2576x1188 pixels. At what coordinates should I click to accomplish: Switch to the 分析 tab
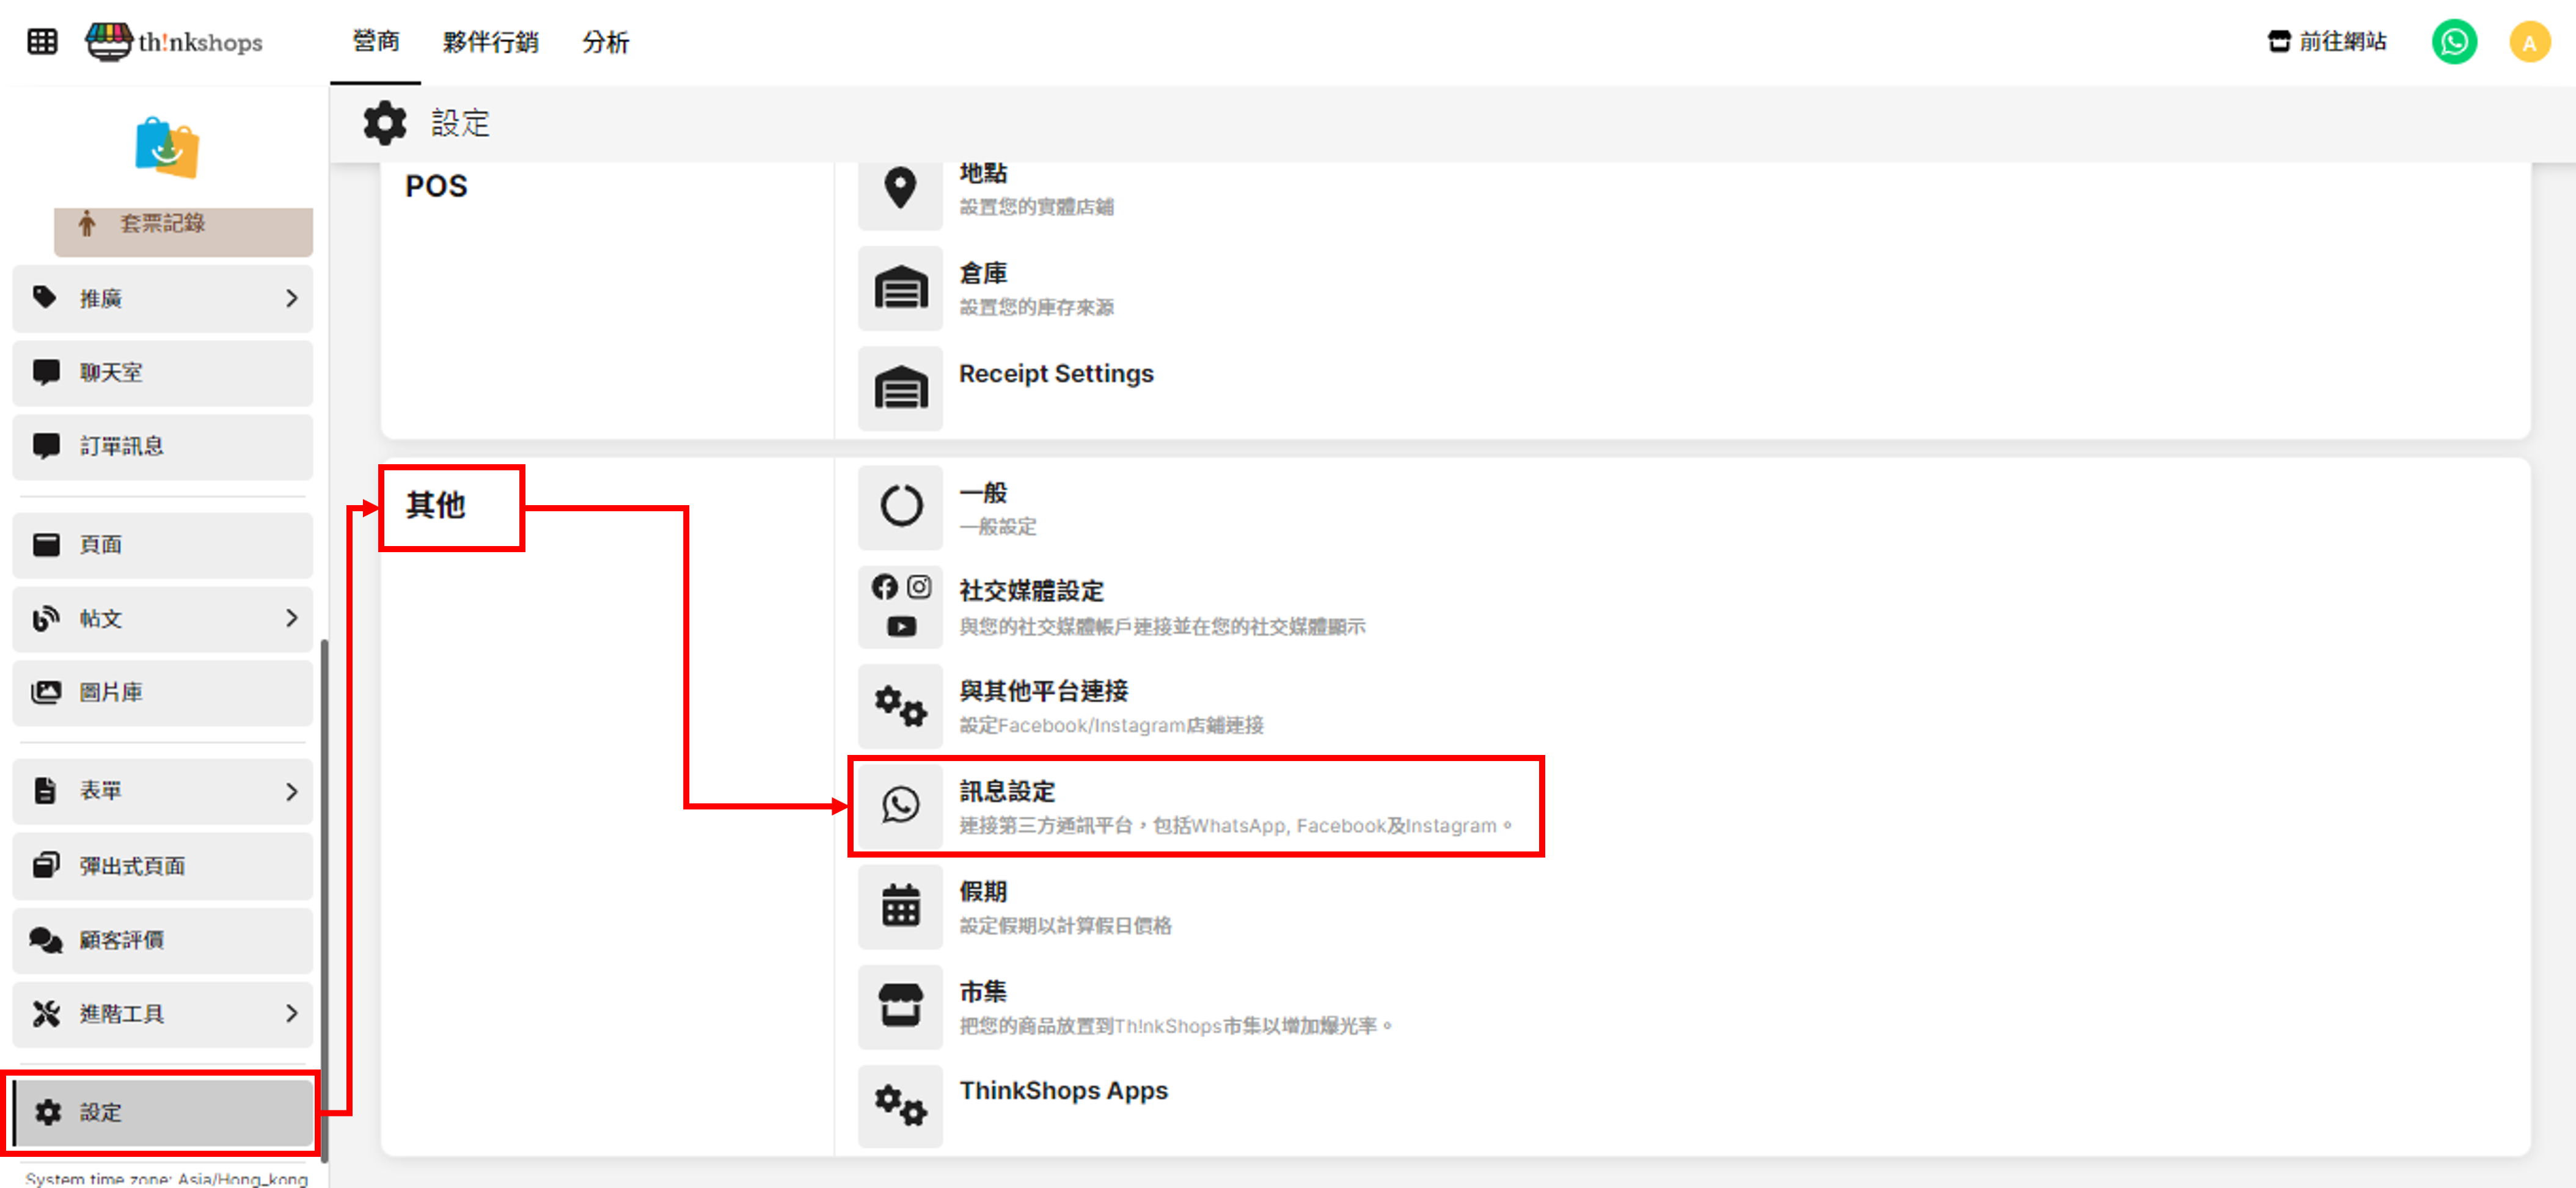[x=605, y=42]
